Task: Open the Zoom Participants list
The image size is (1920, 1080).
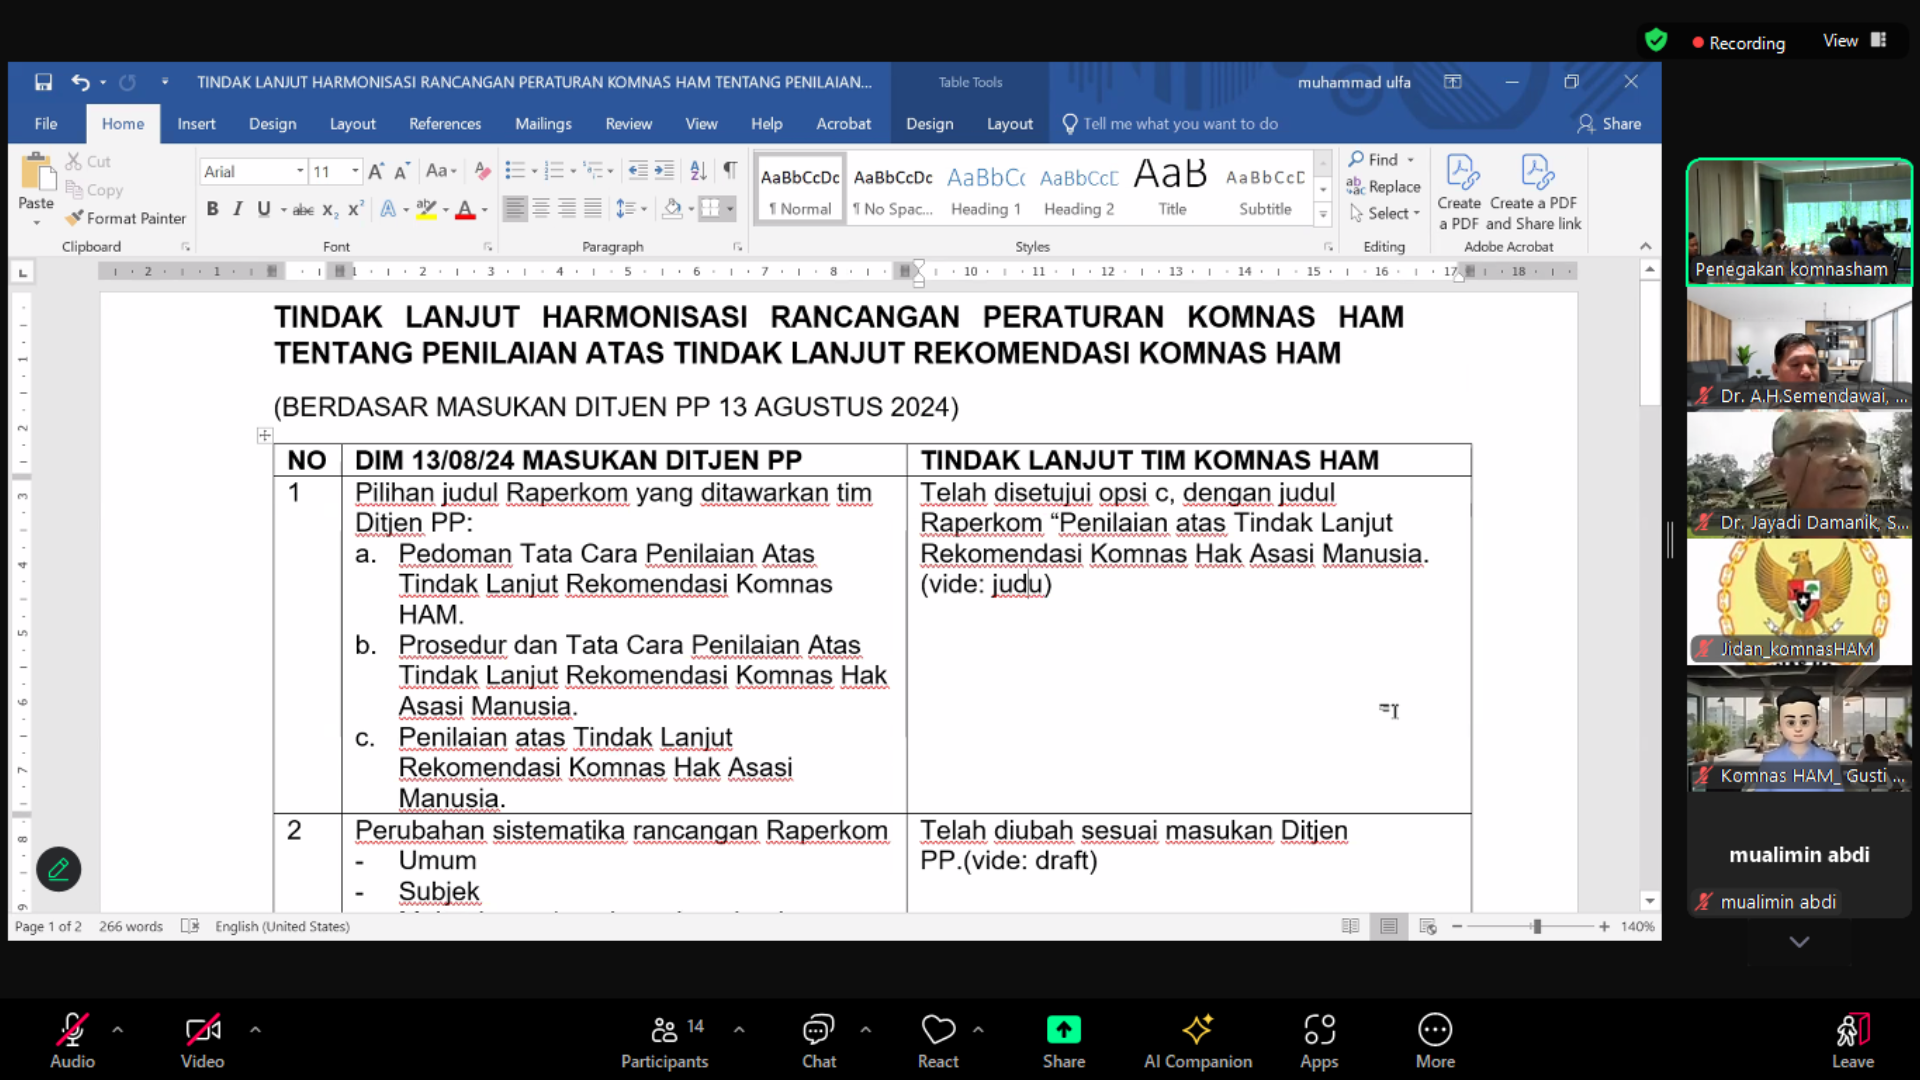Action: (x=665, y=1041)
